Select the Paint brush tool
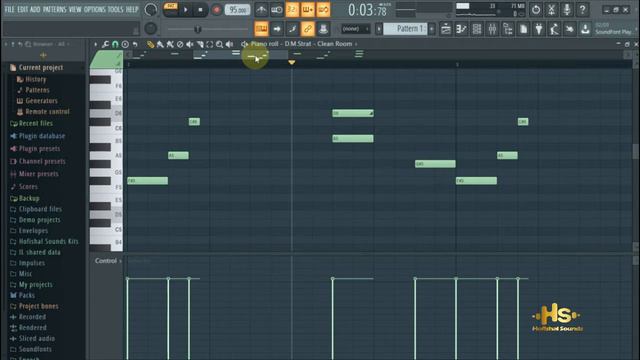Viewport: 640px width, 360px height. [160, 44]
